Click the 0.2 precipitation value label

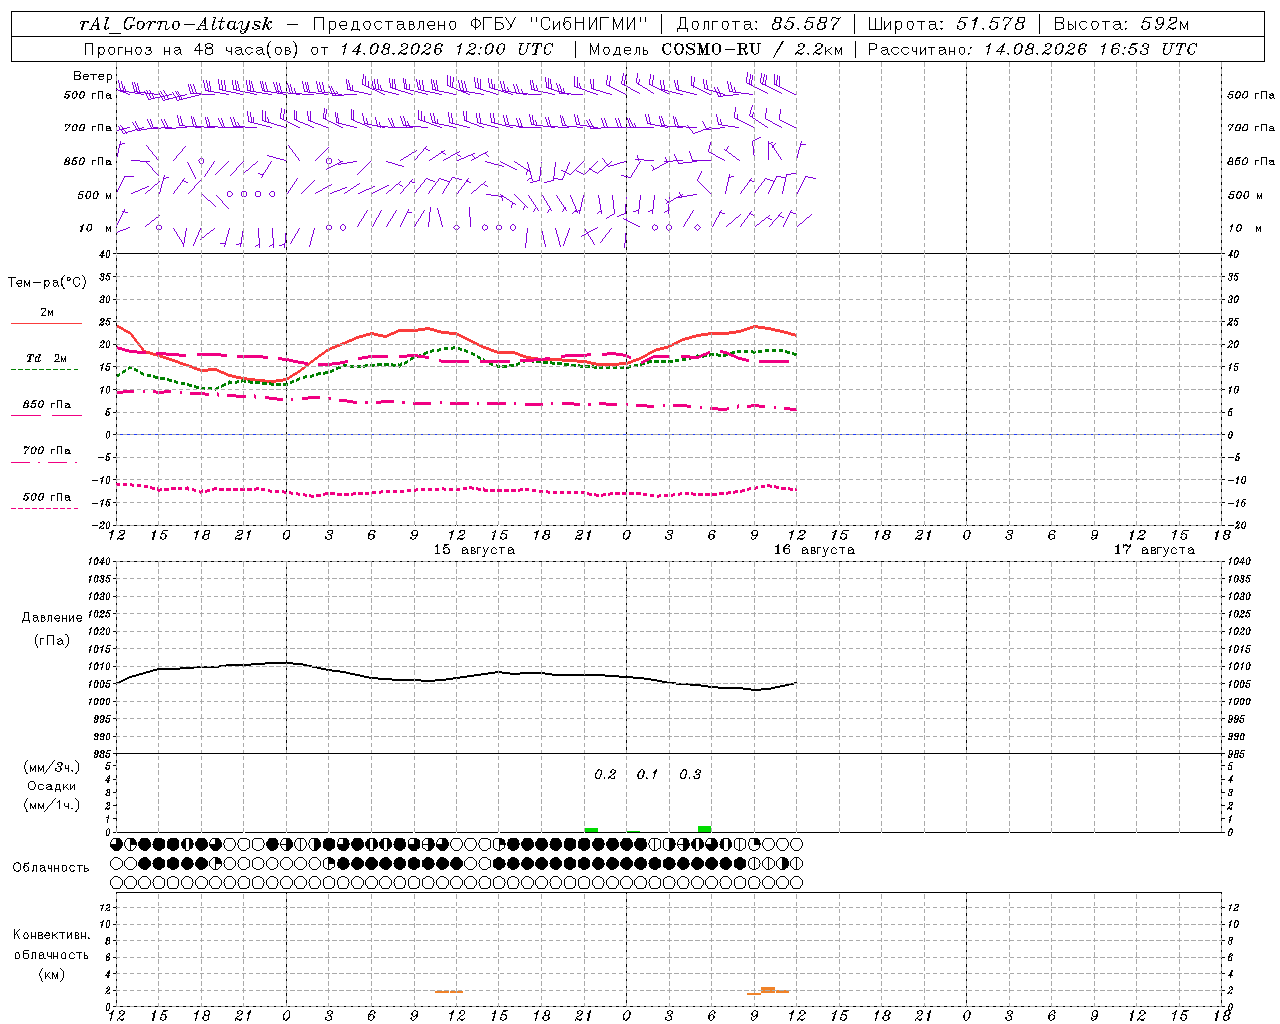click(x=605, y=774)
